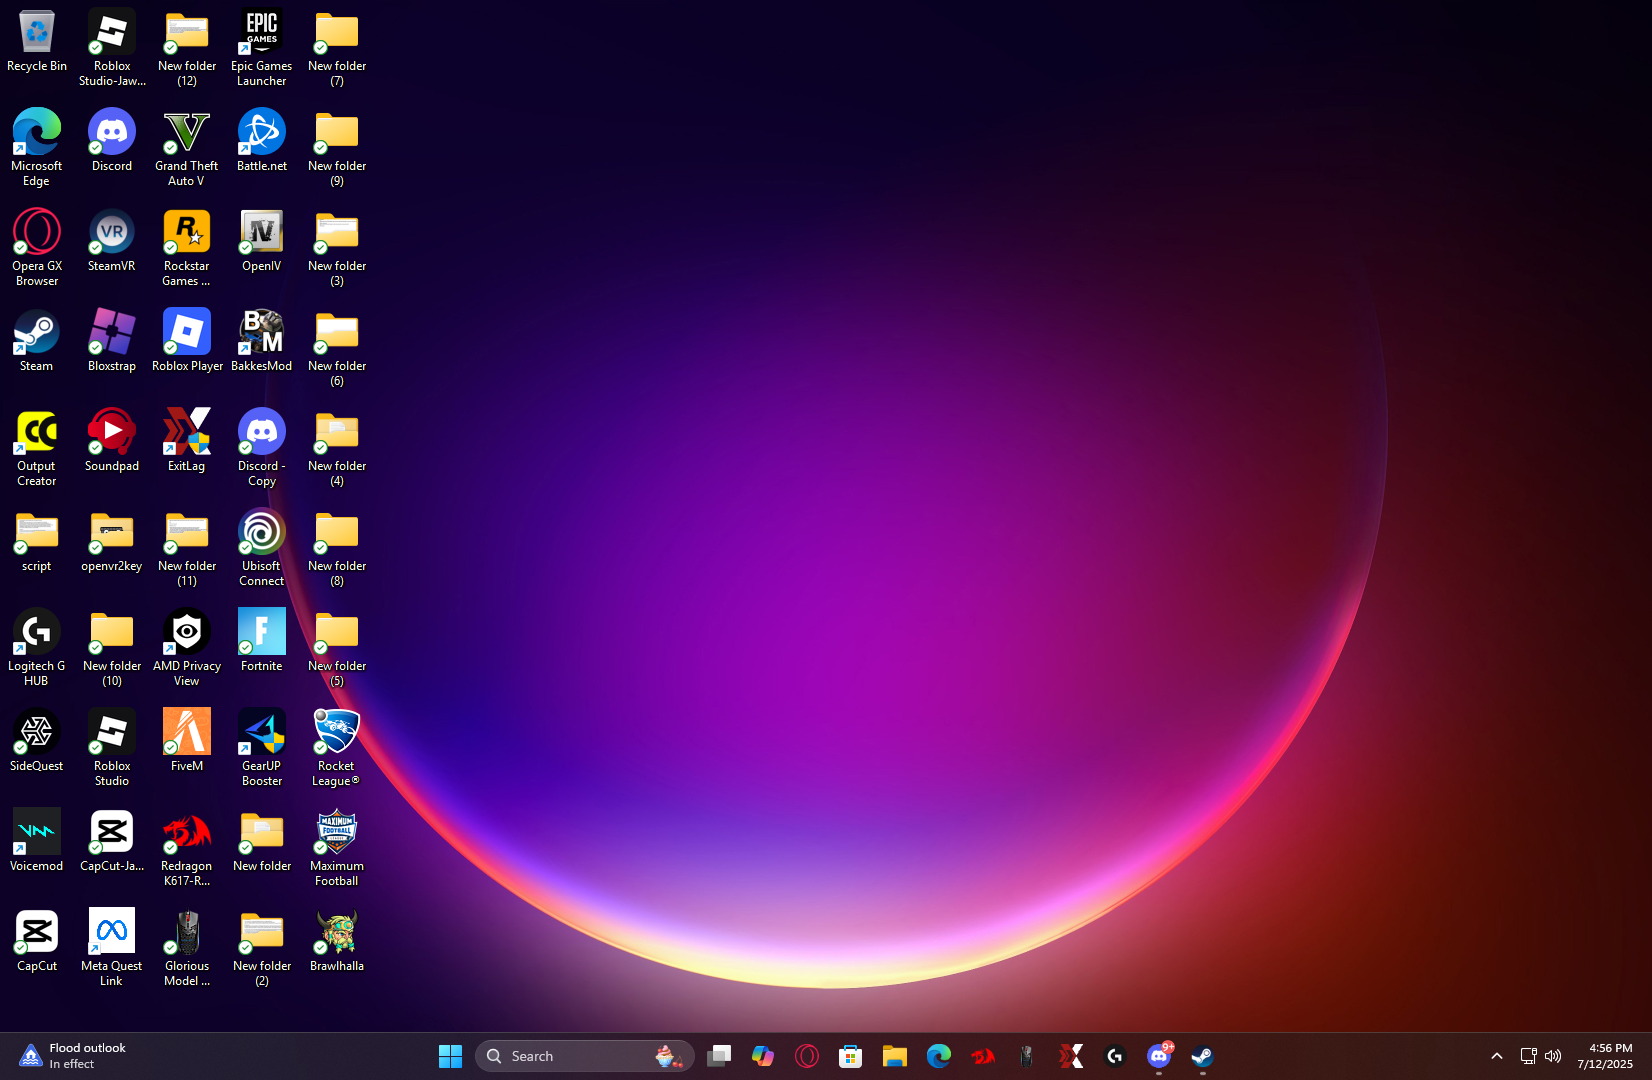Open the Flood outlook weather widget
The image size is (1652, 1080).
point(72,1056)
